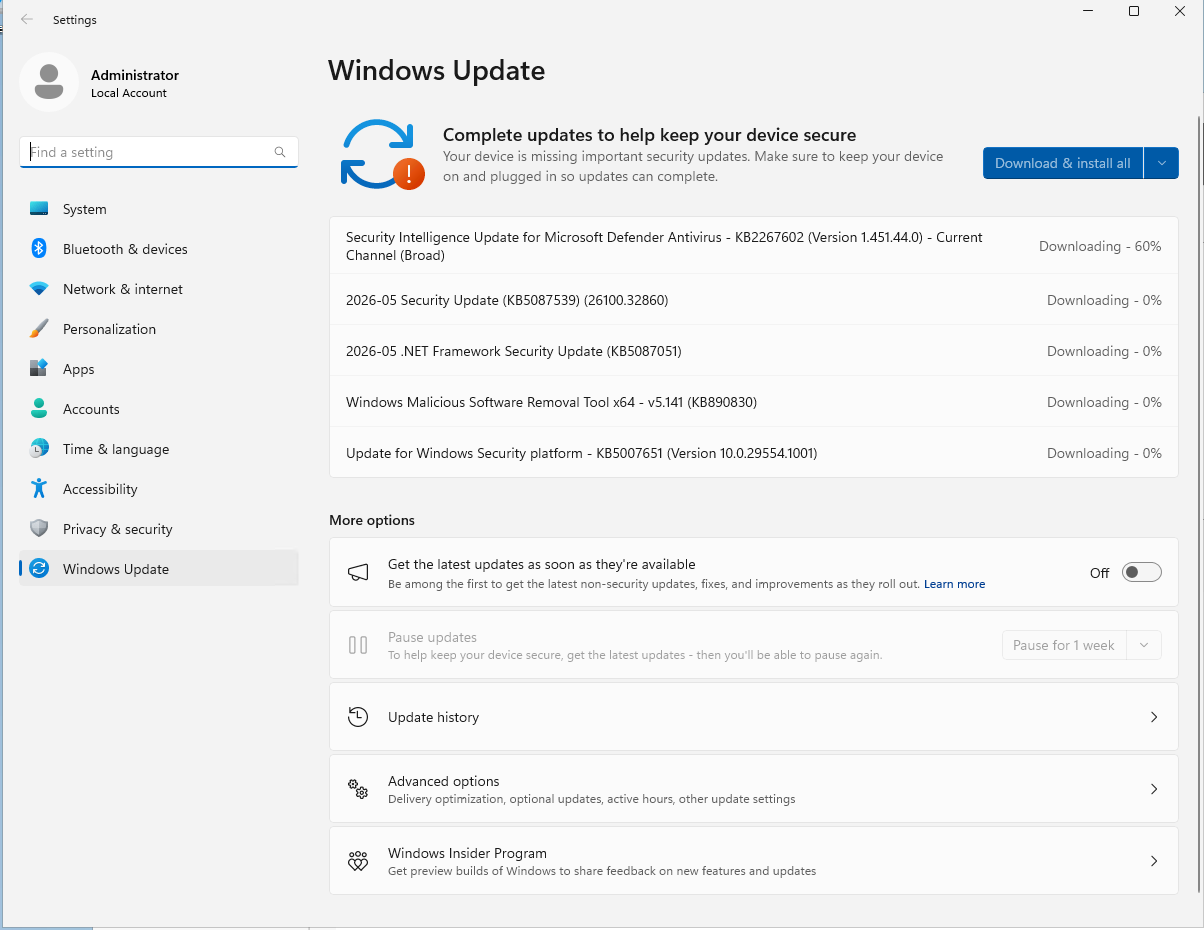Toggle Get the latest updates switch

tap(1142, 572)
